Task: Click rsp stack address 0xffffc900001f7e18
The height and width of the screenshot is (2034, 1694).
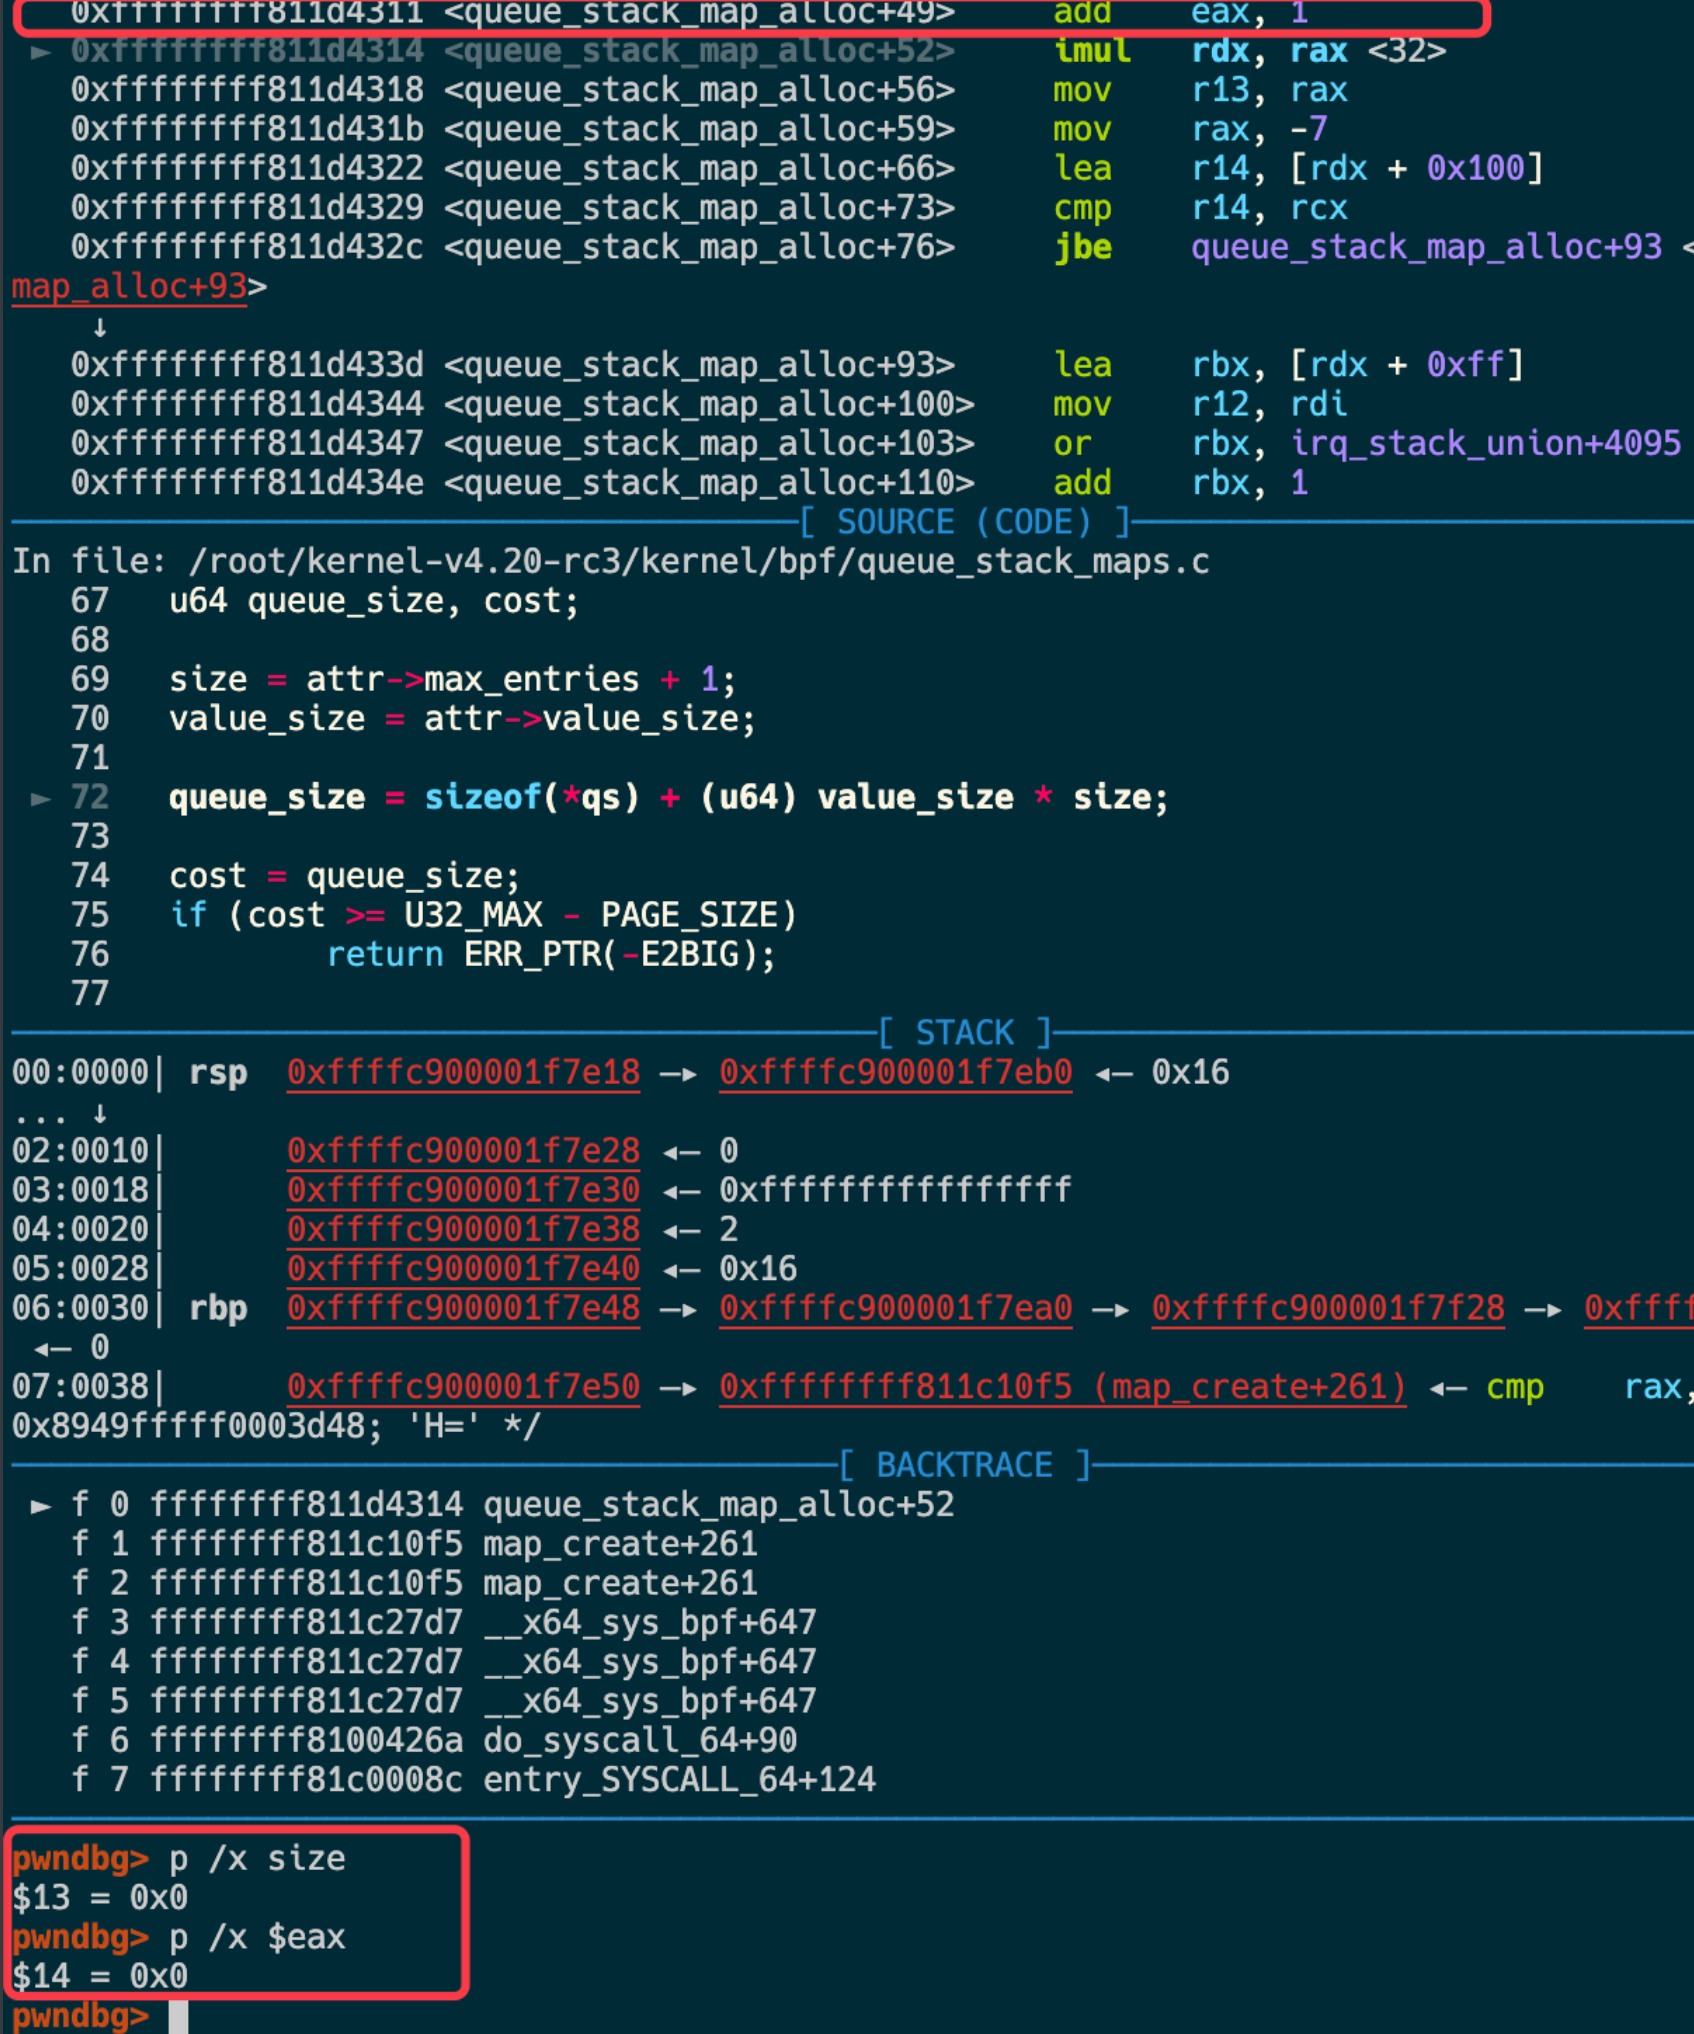Action: [x=463, y=1072]
